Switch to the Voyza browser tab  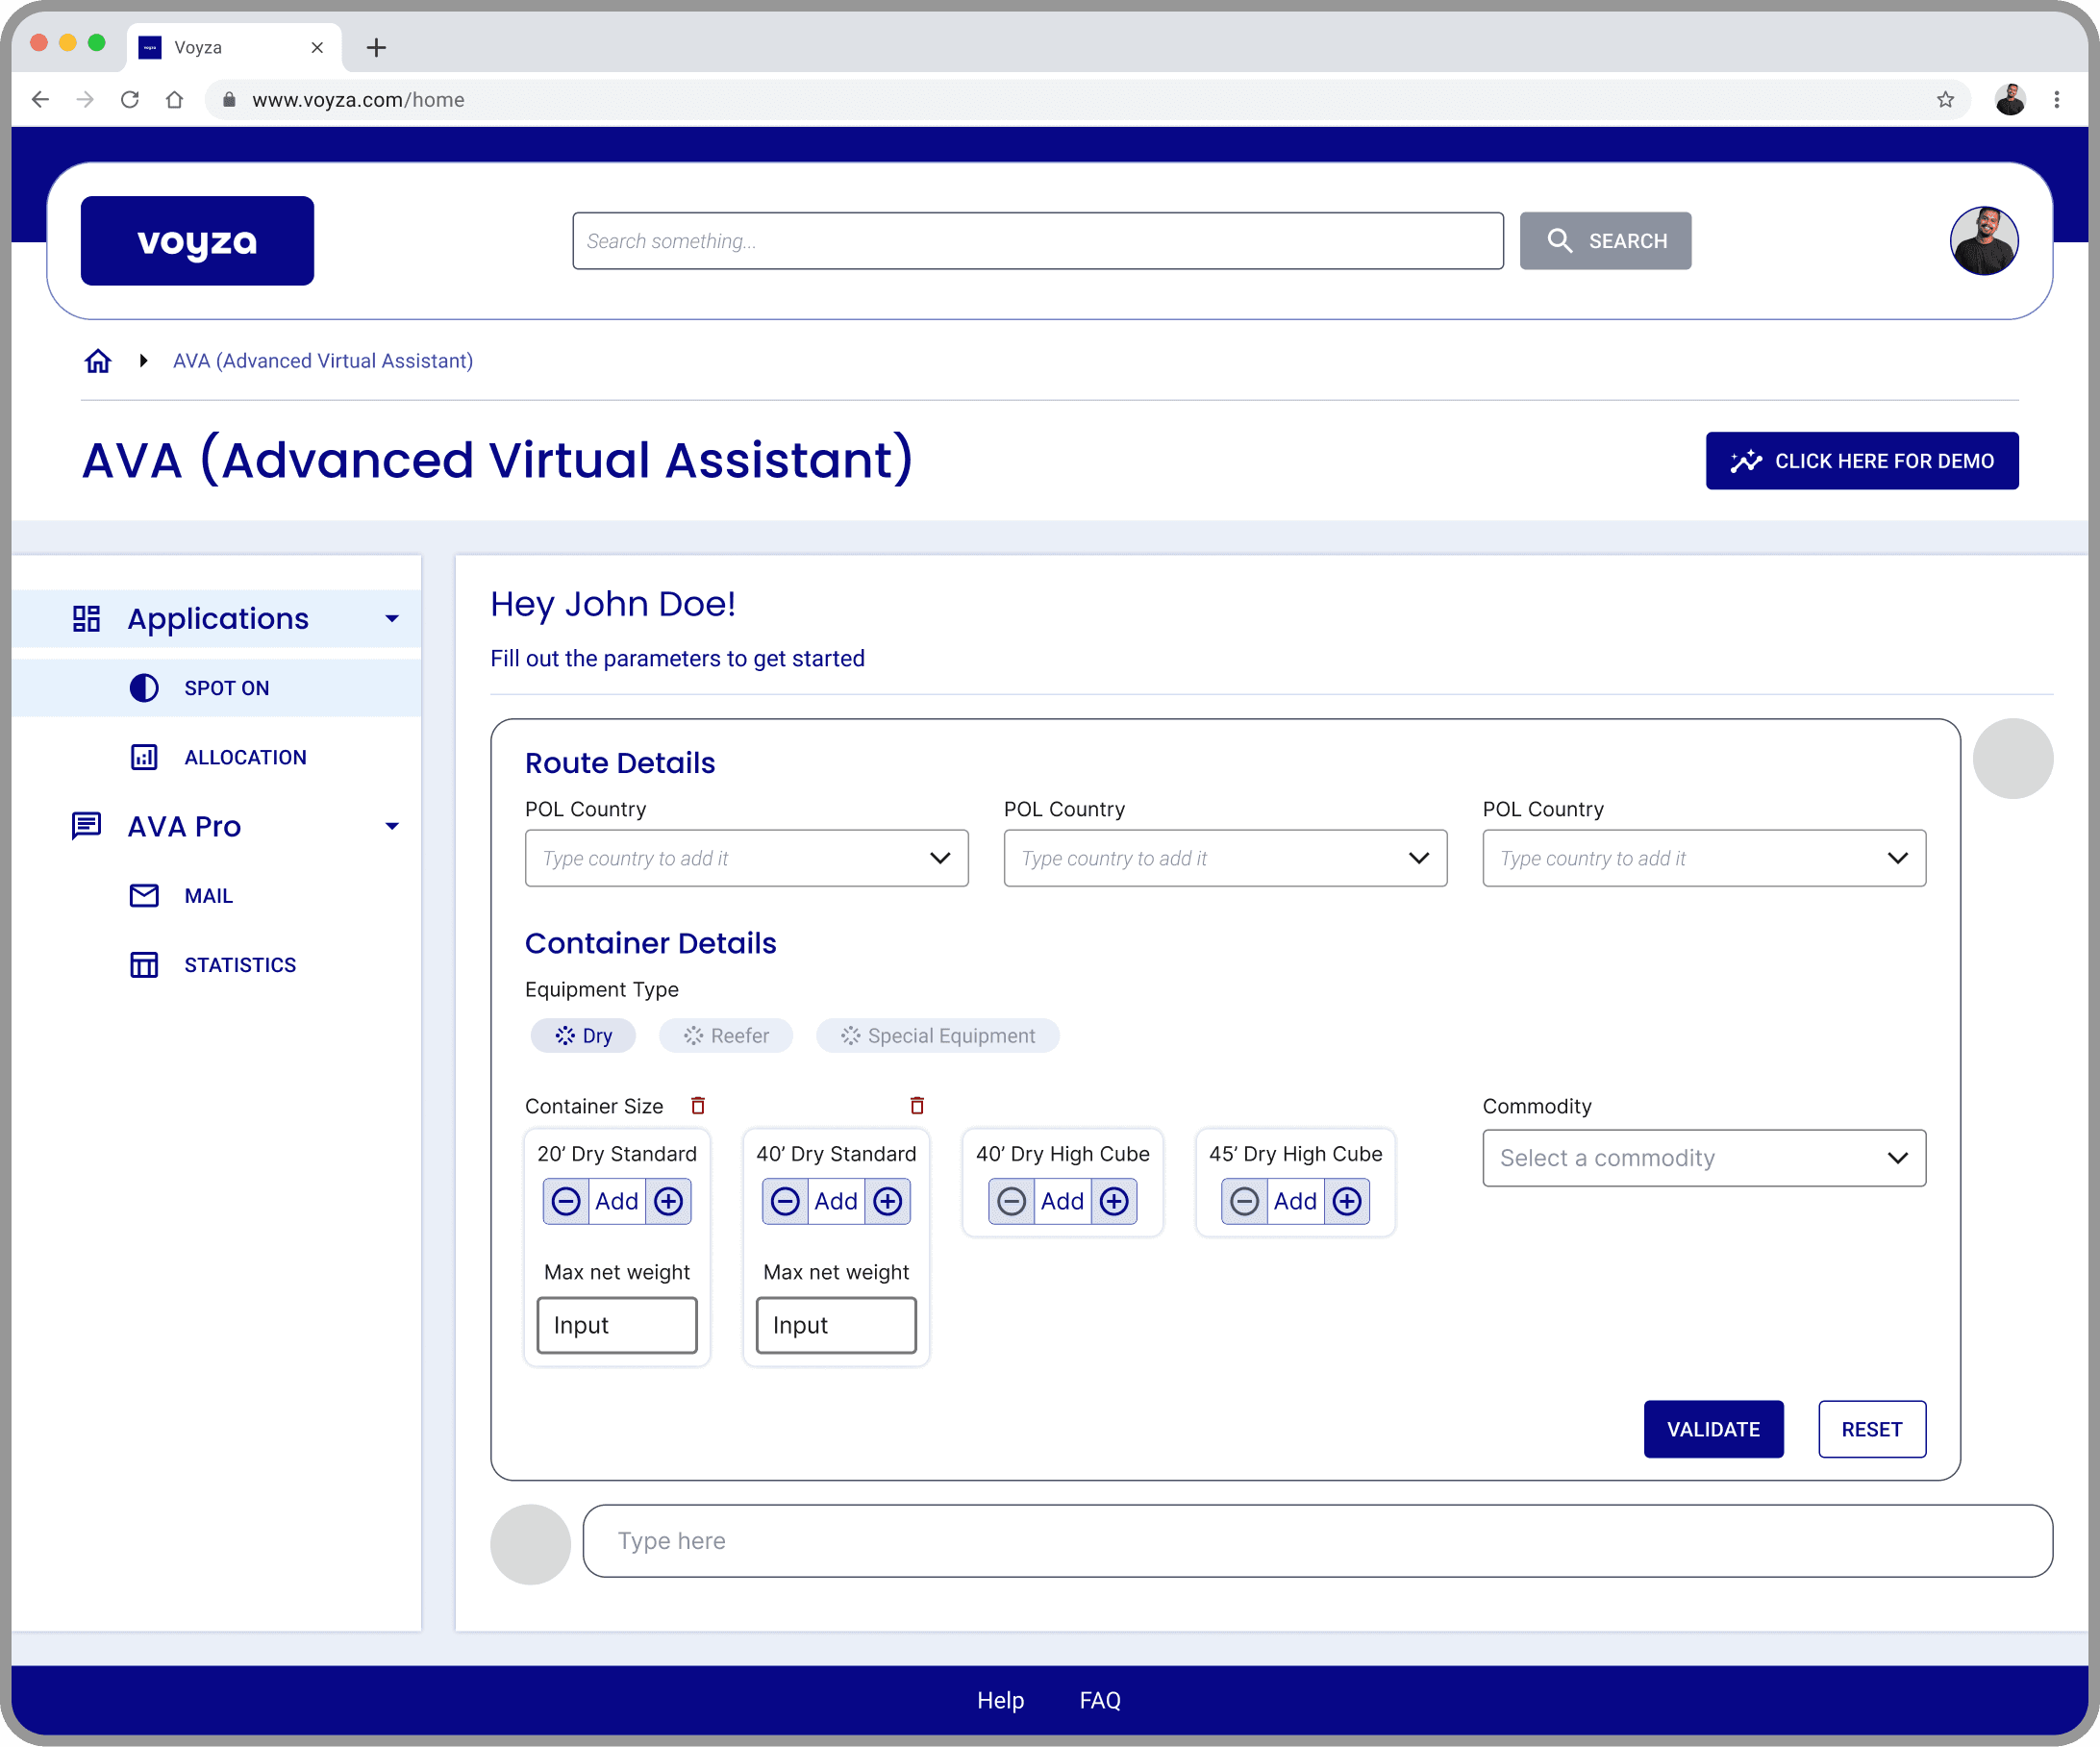[x=234, y=47]
